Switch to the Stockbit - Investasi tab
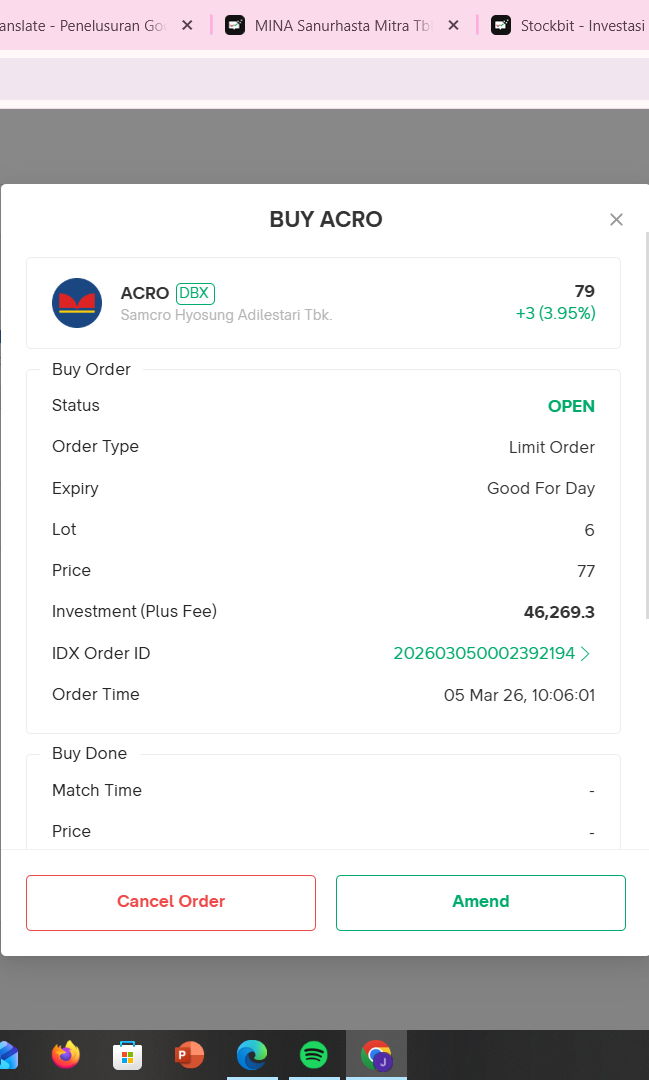 [580, 25]
